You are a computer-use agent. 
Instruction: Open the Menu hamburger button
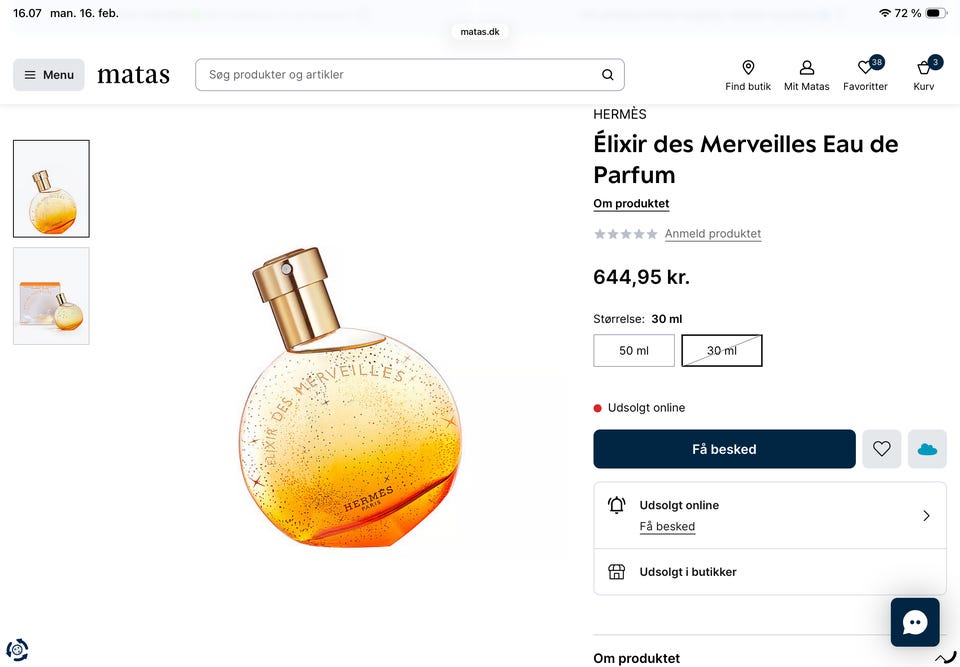coord(49,75)
